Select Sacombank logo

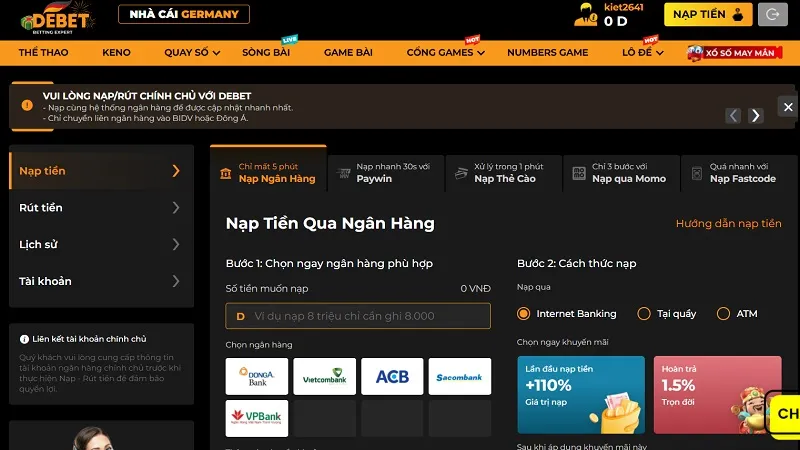pos(460,377)
